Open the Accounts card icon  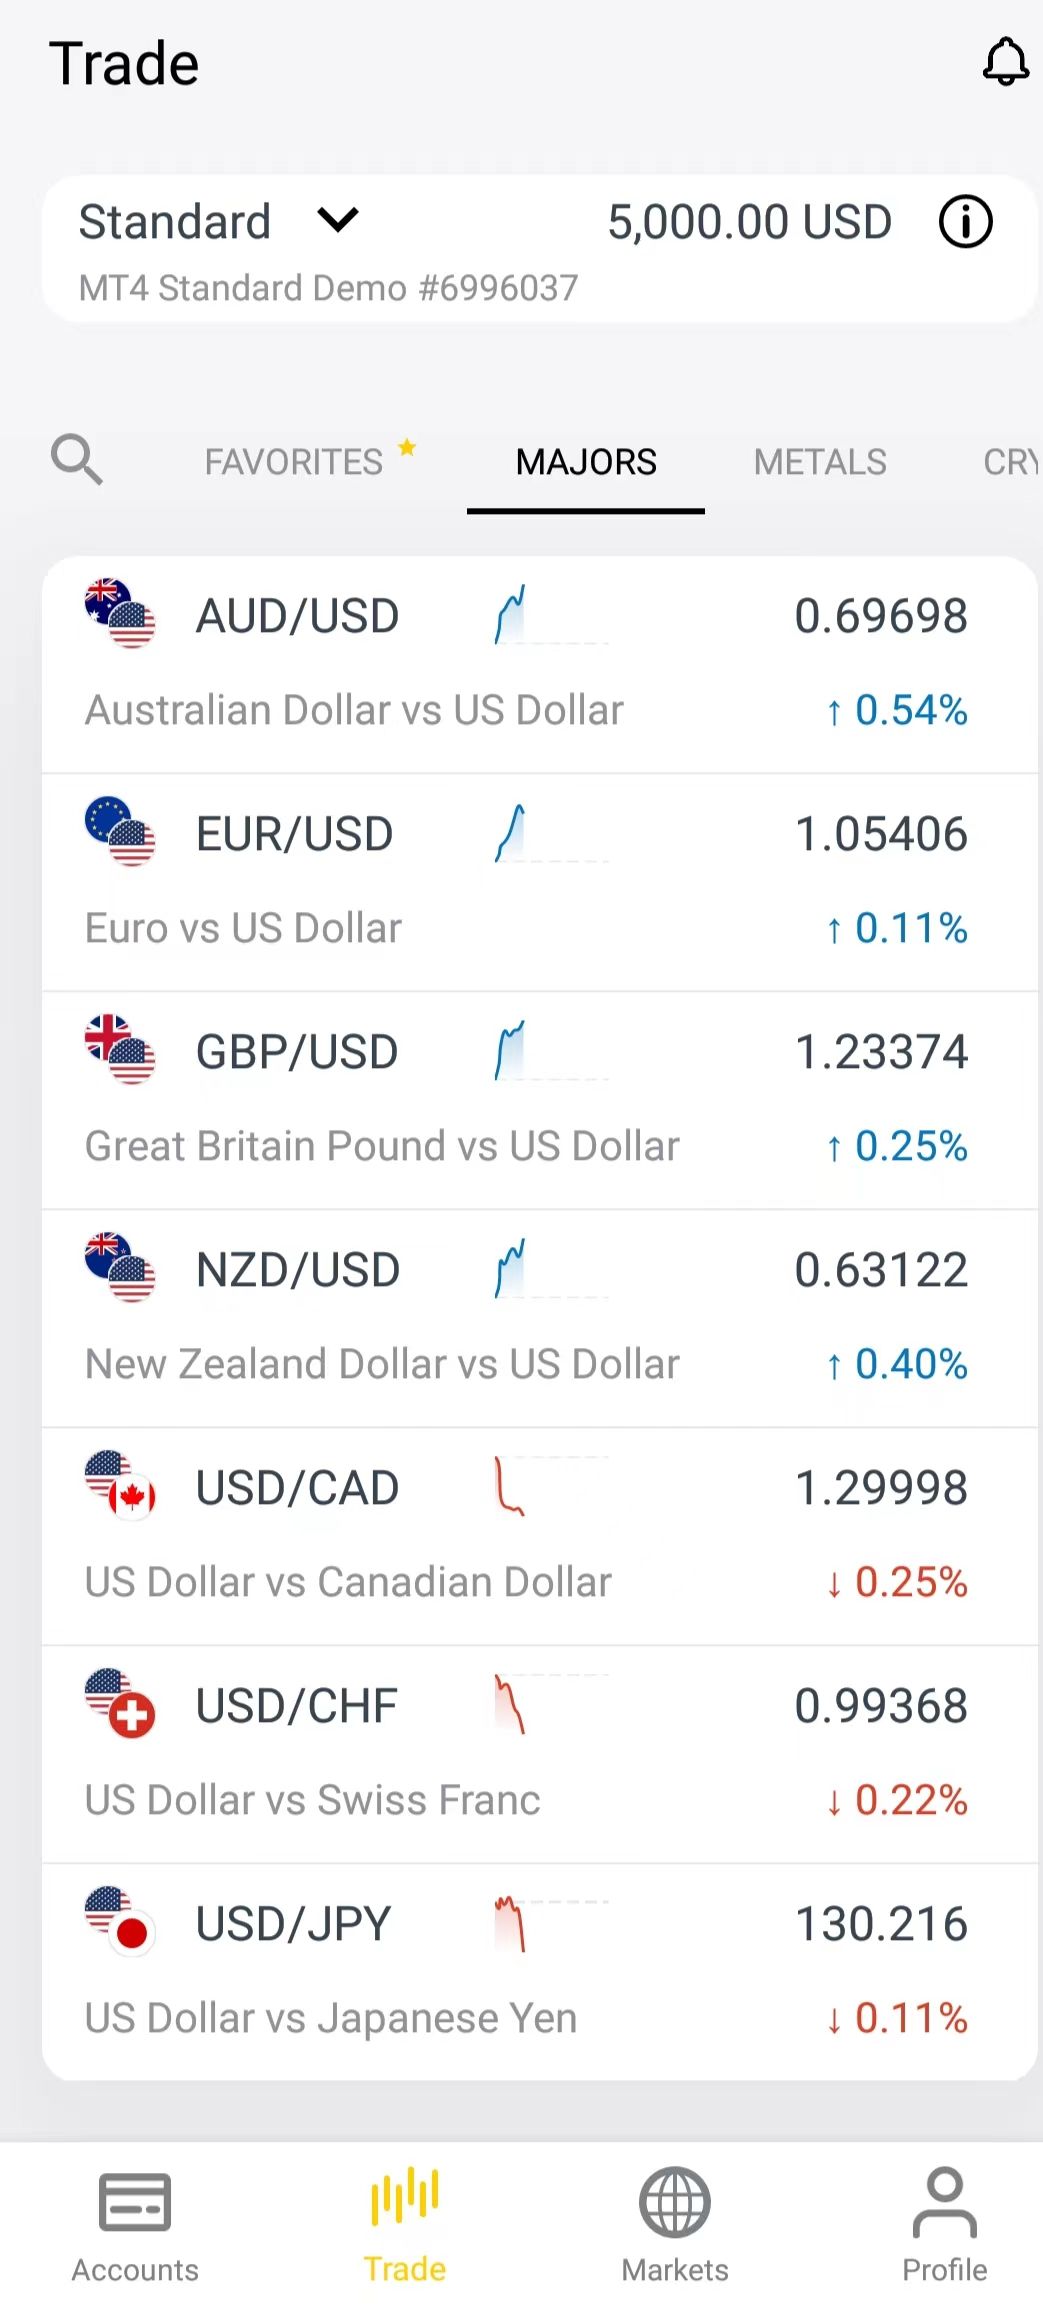click(x=135, y=2203)
